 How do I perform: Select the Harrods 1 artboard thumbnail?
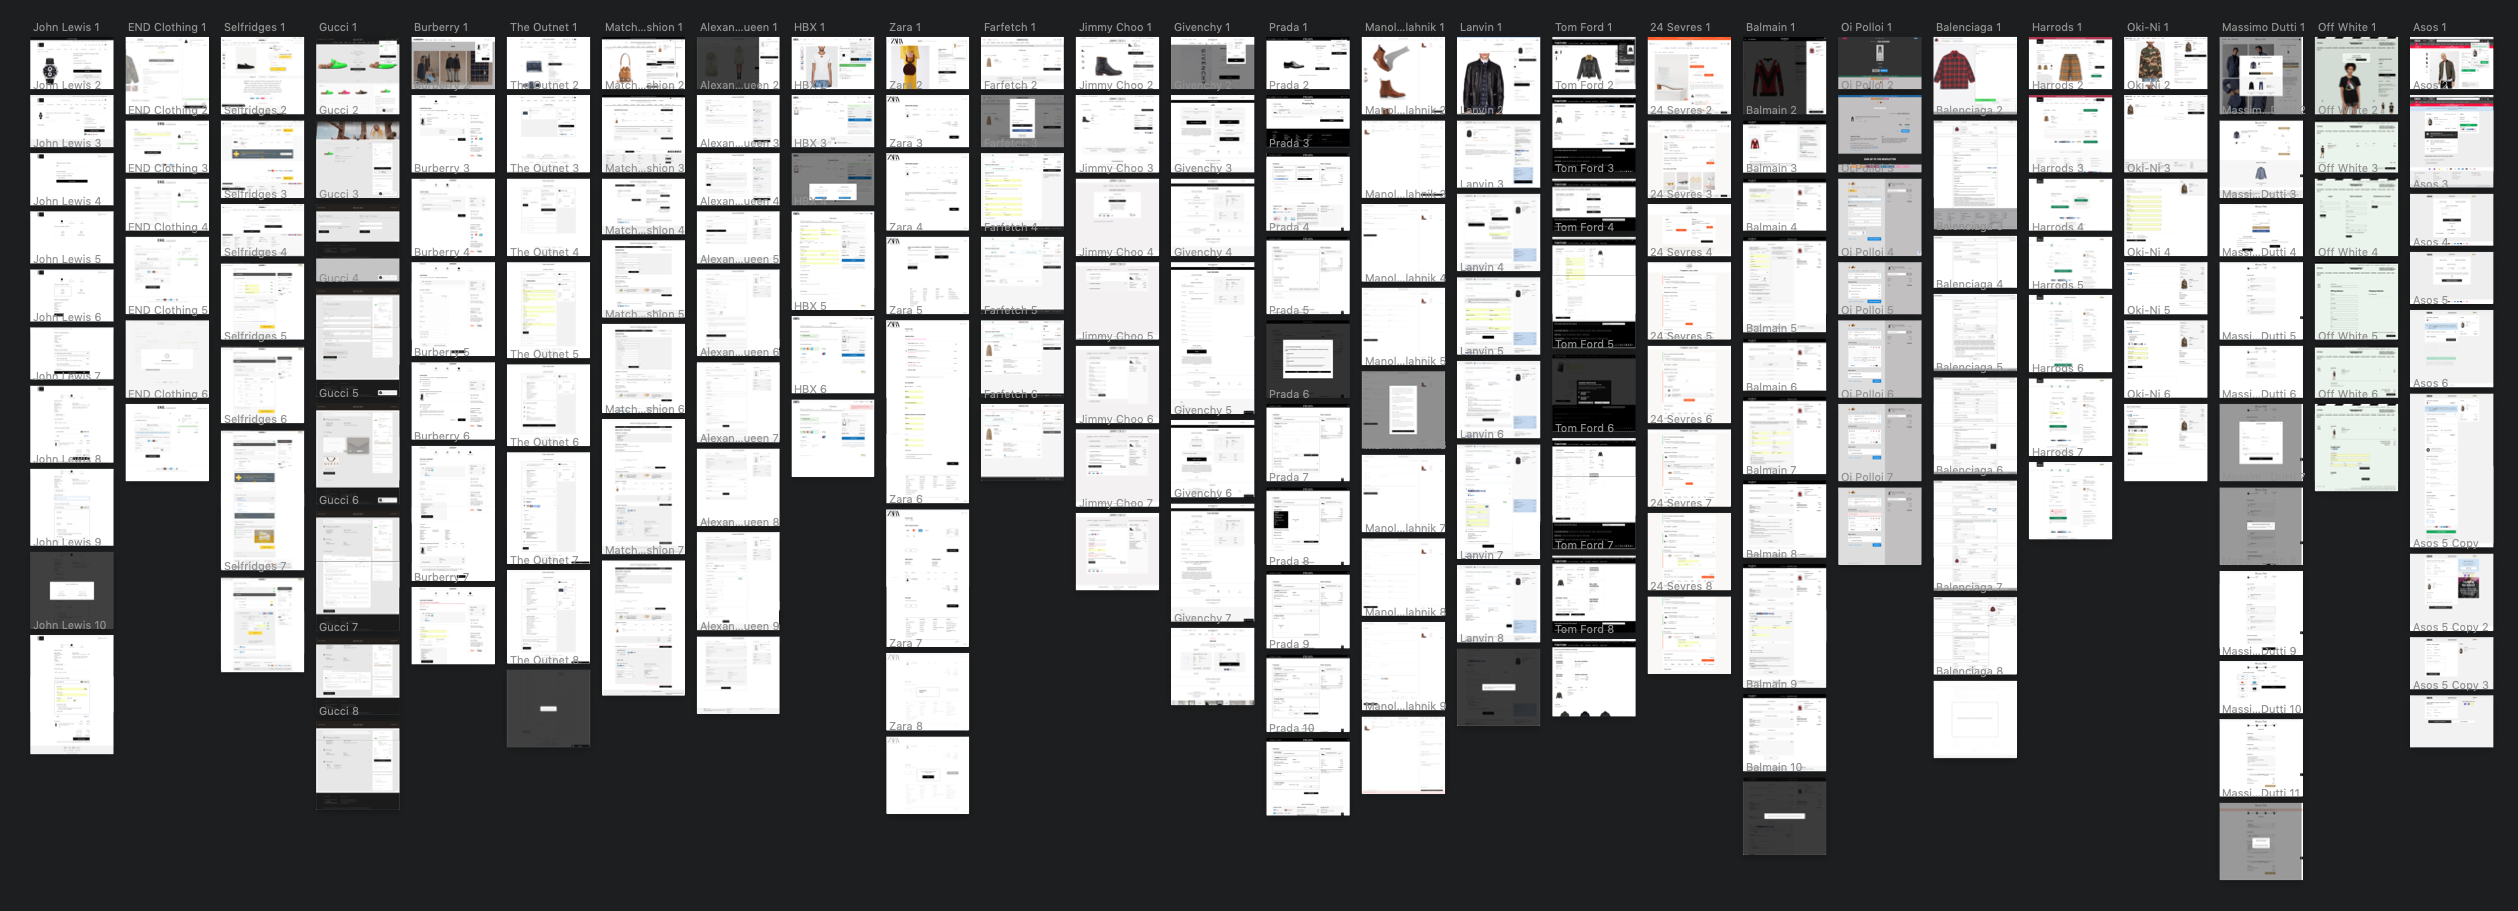[x=2070, y=63]
